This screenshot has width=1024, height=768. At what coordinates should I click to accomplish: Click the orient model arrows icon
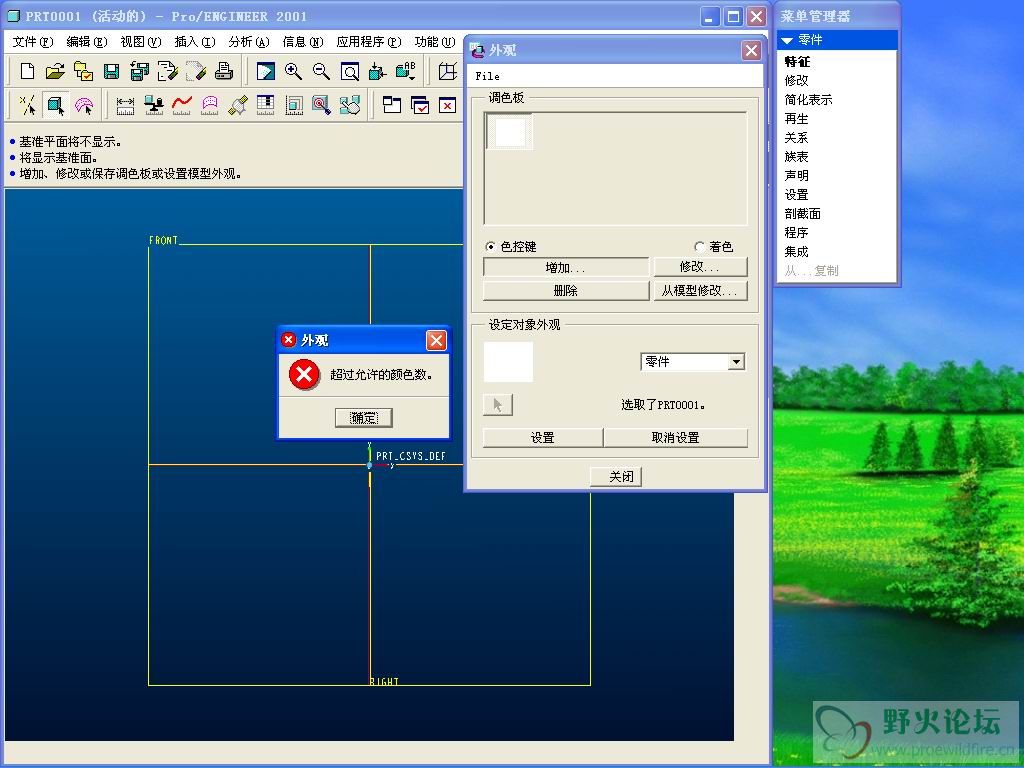click(377, 71)
